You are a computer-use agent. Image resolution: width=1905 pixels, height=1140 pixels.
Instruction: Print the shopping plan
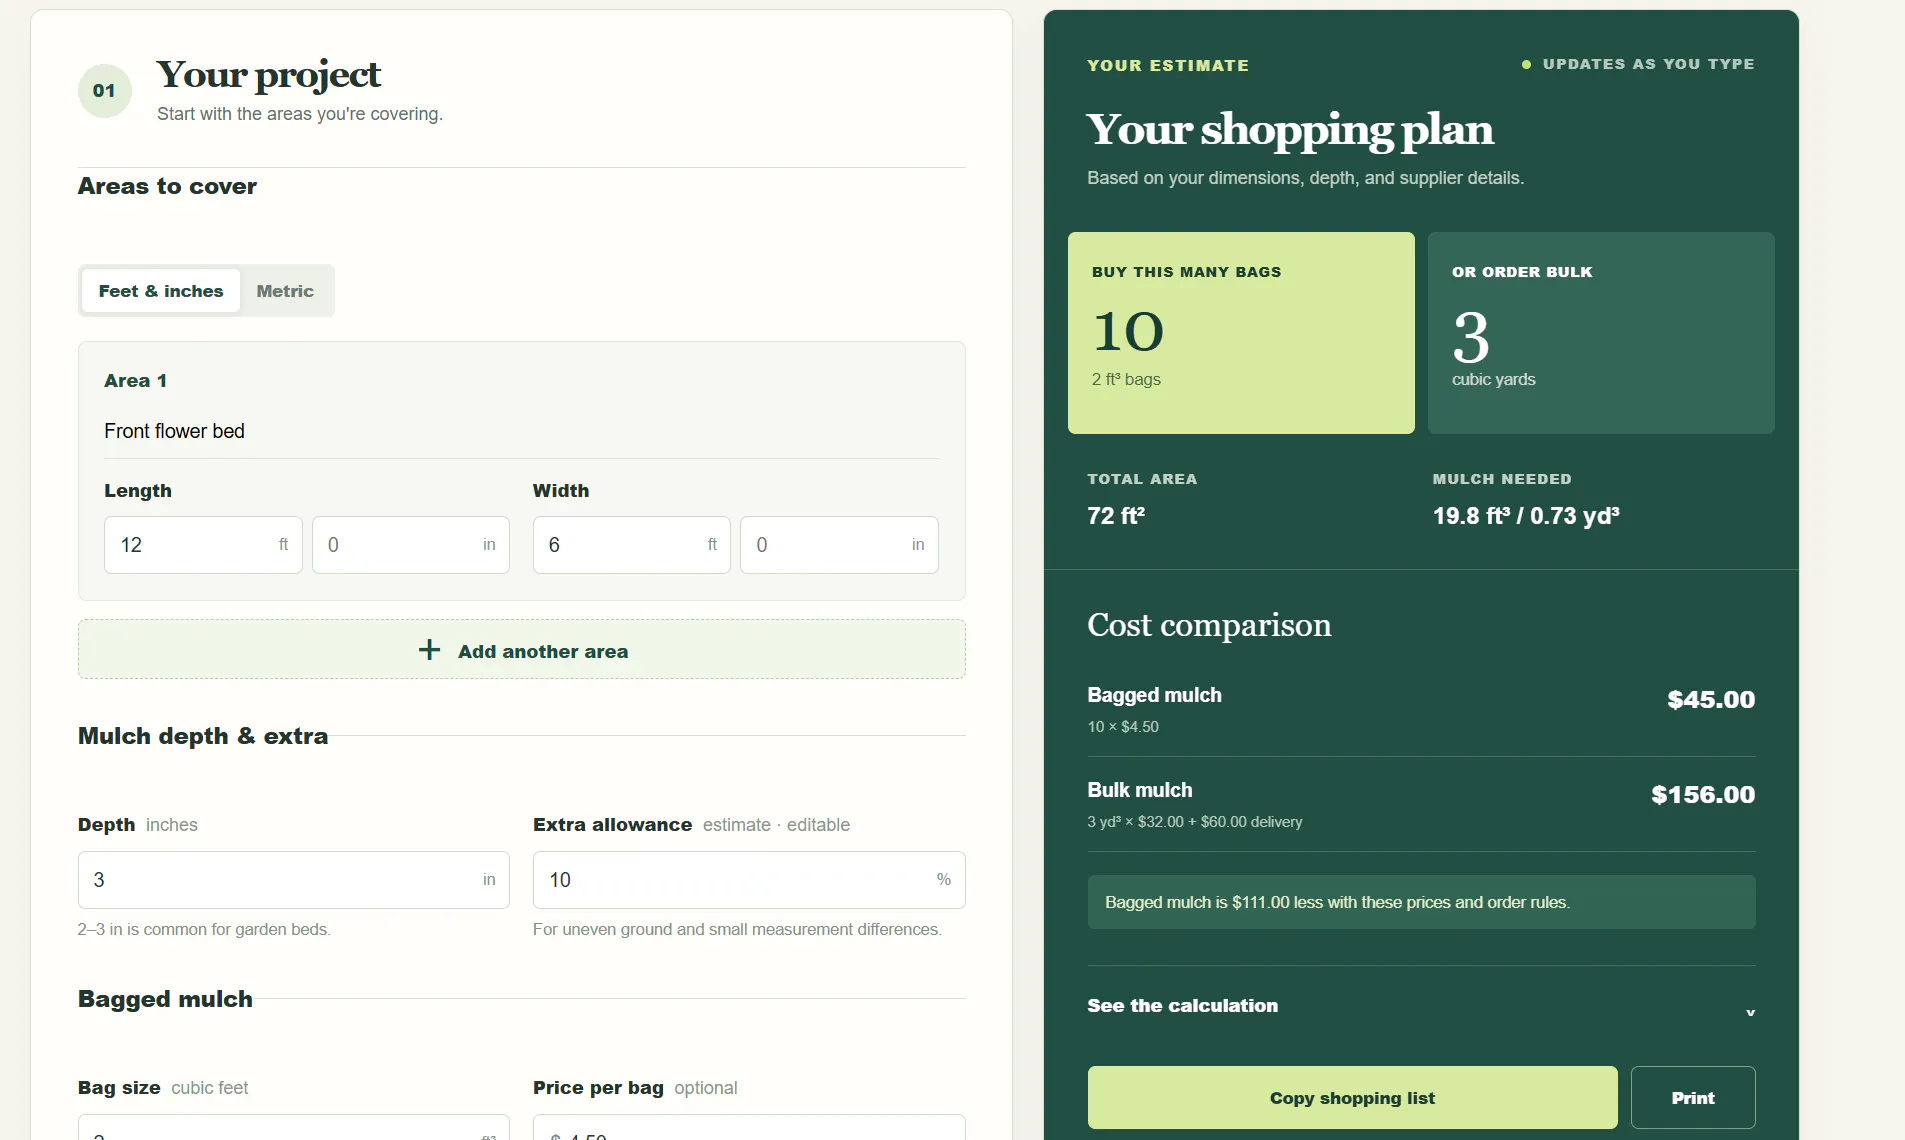[x=1693, y=1098]
